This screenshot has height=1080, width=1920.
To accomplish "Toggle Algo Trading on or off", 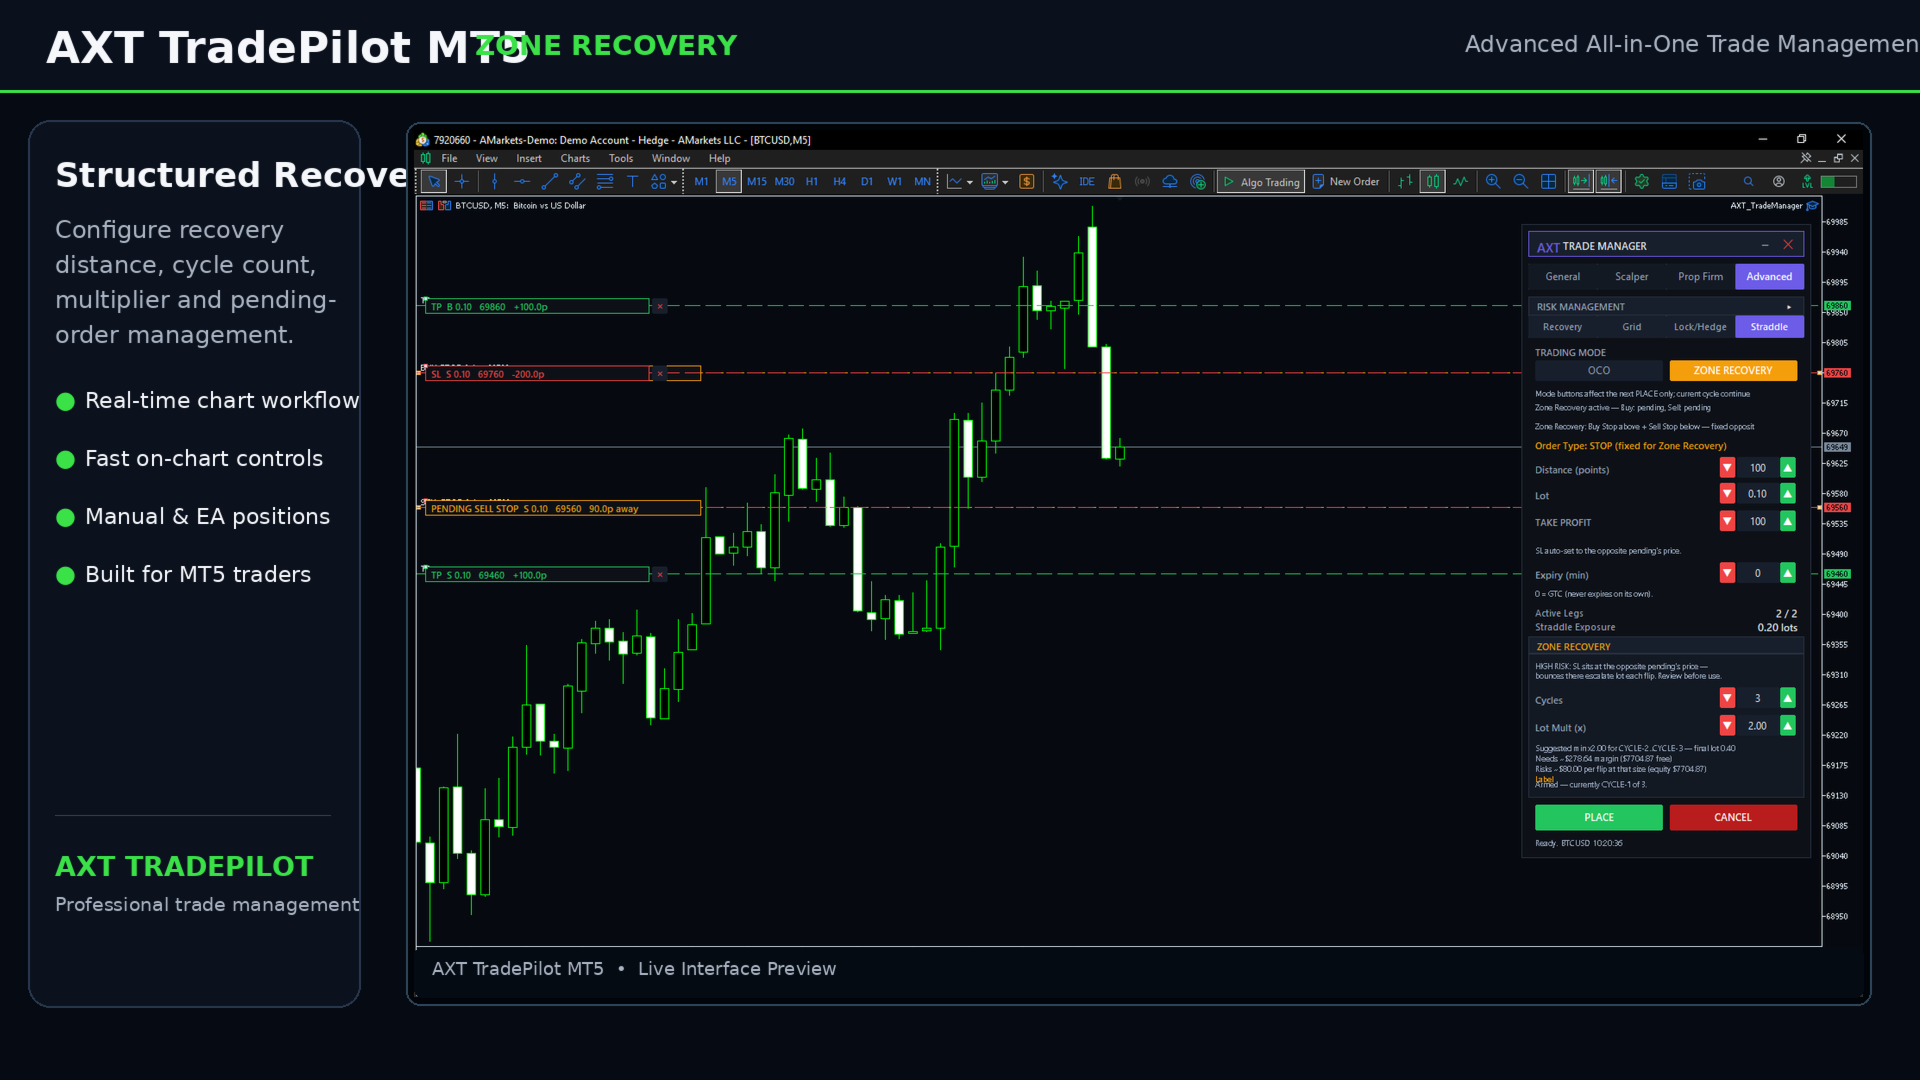I will click(x=1261, y=182).
